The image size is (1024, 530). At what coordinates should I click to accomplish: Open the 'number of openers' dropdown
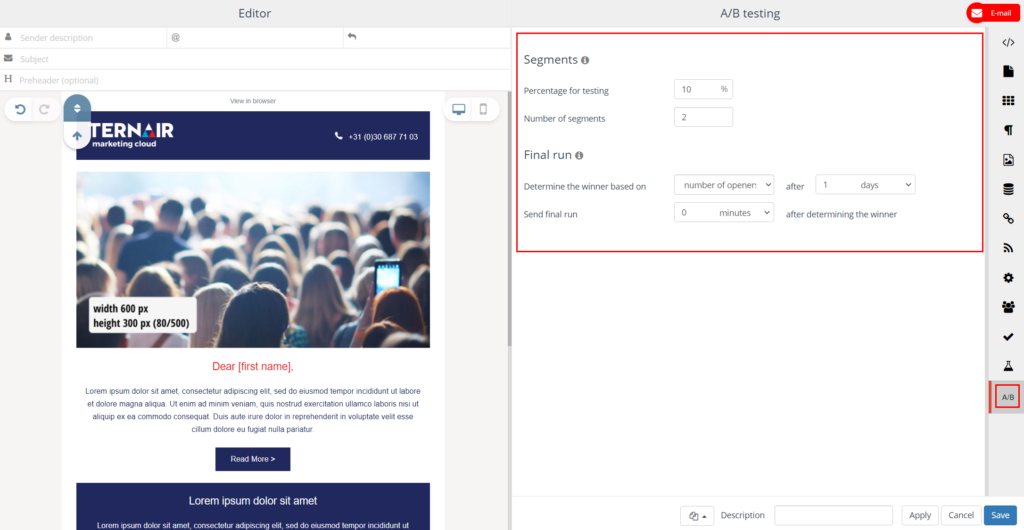724,185
